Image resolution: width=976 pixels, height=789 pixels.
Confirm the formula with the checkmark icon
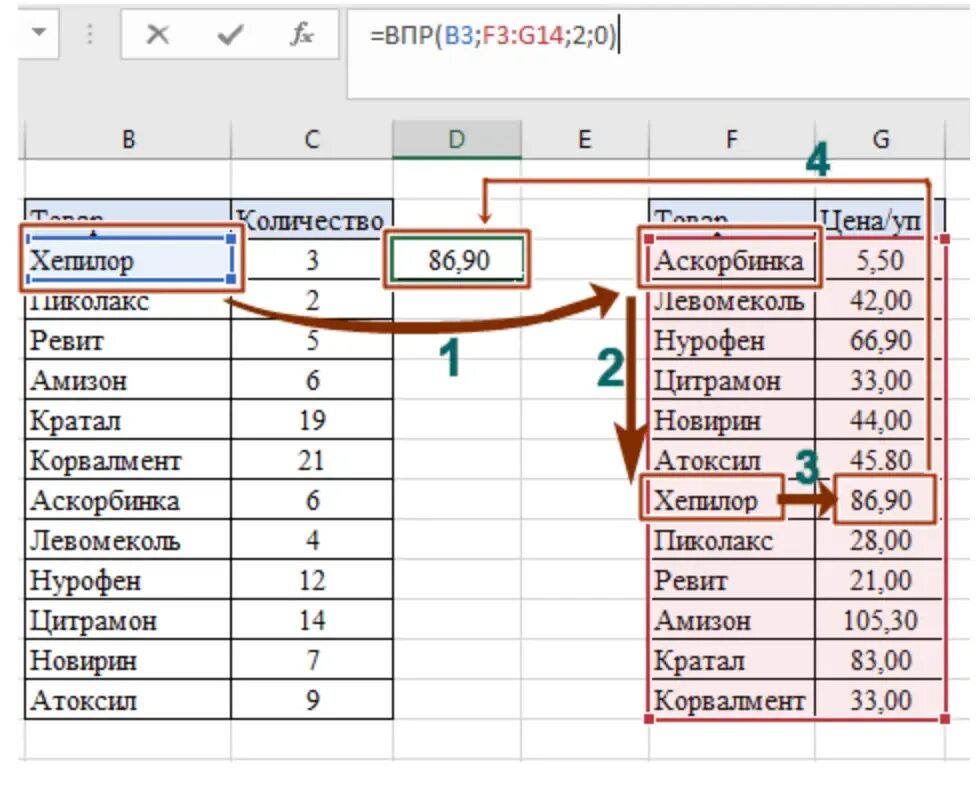pos(230,35)
